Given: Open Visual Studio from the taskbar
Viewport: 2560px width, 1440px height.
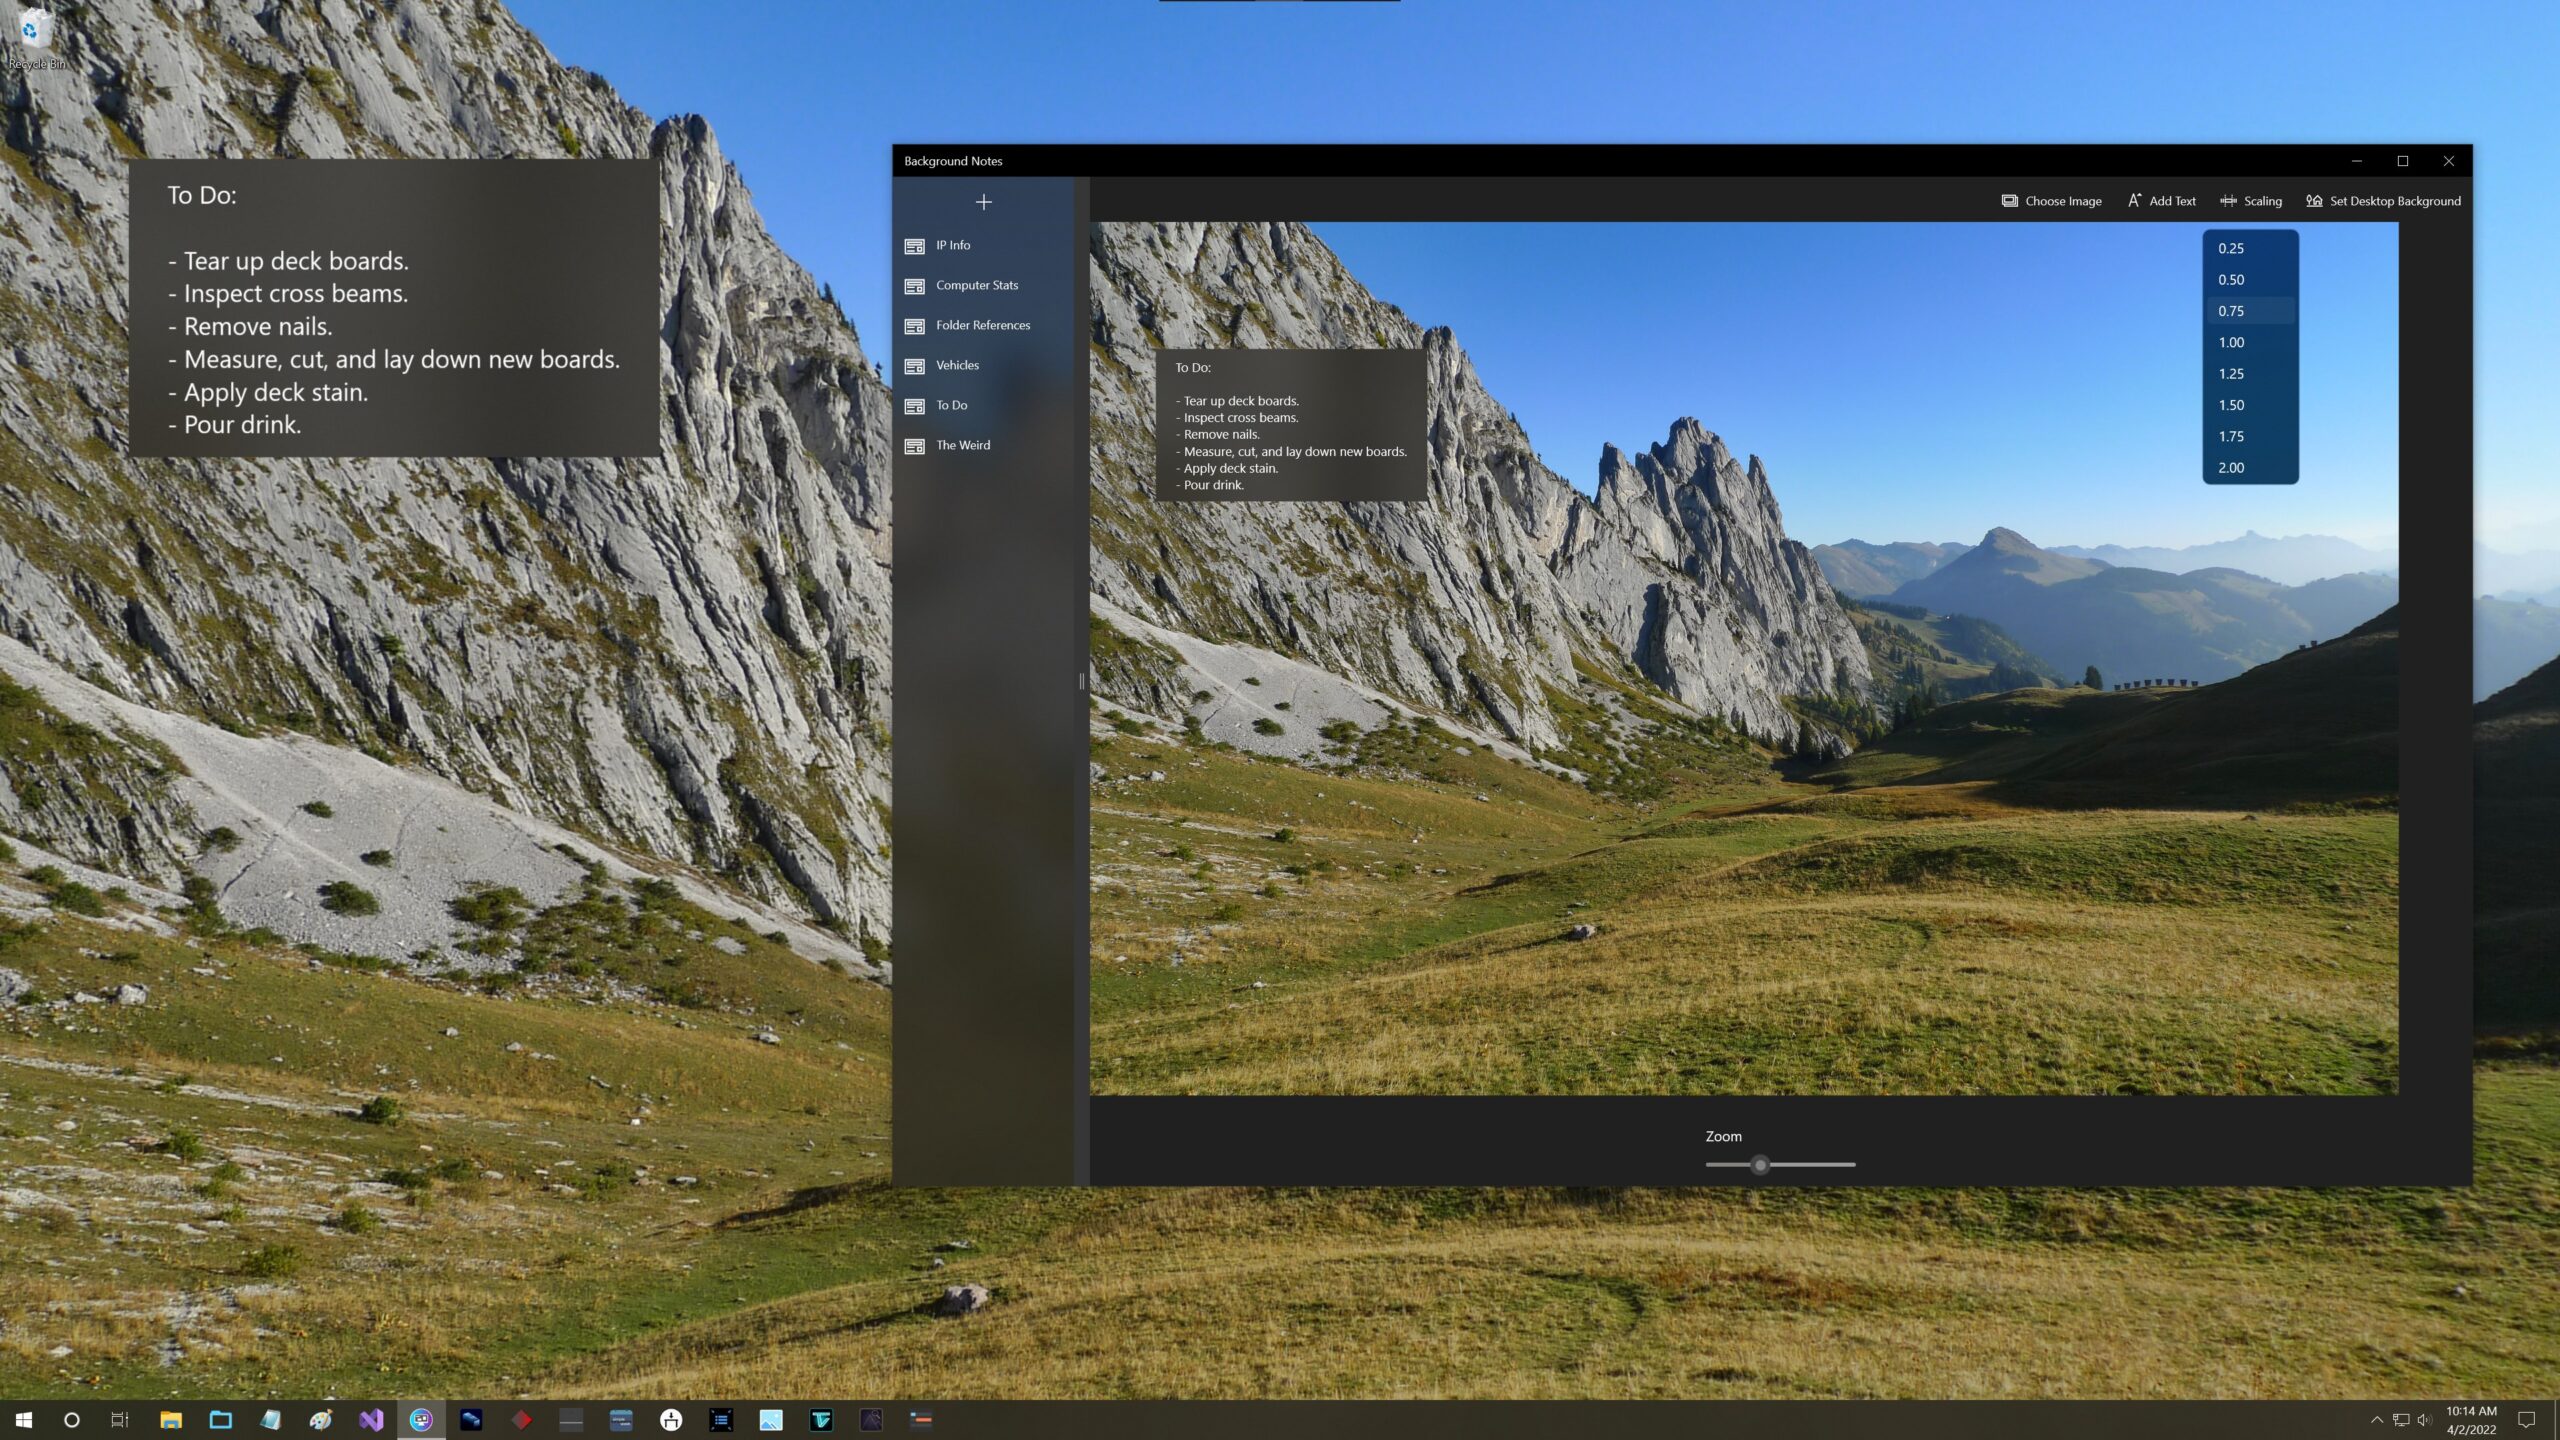Looking at the screenshot, I should (x=371, y=1419).
